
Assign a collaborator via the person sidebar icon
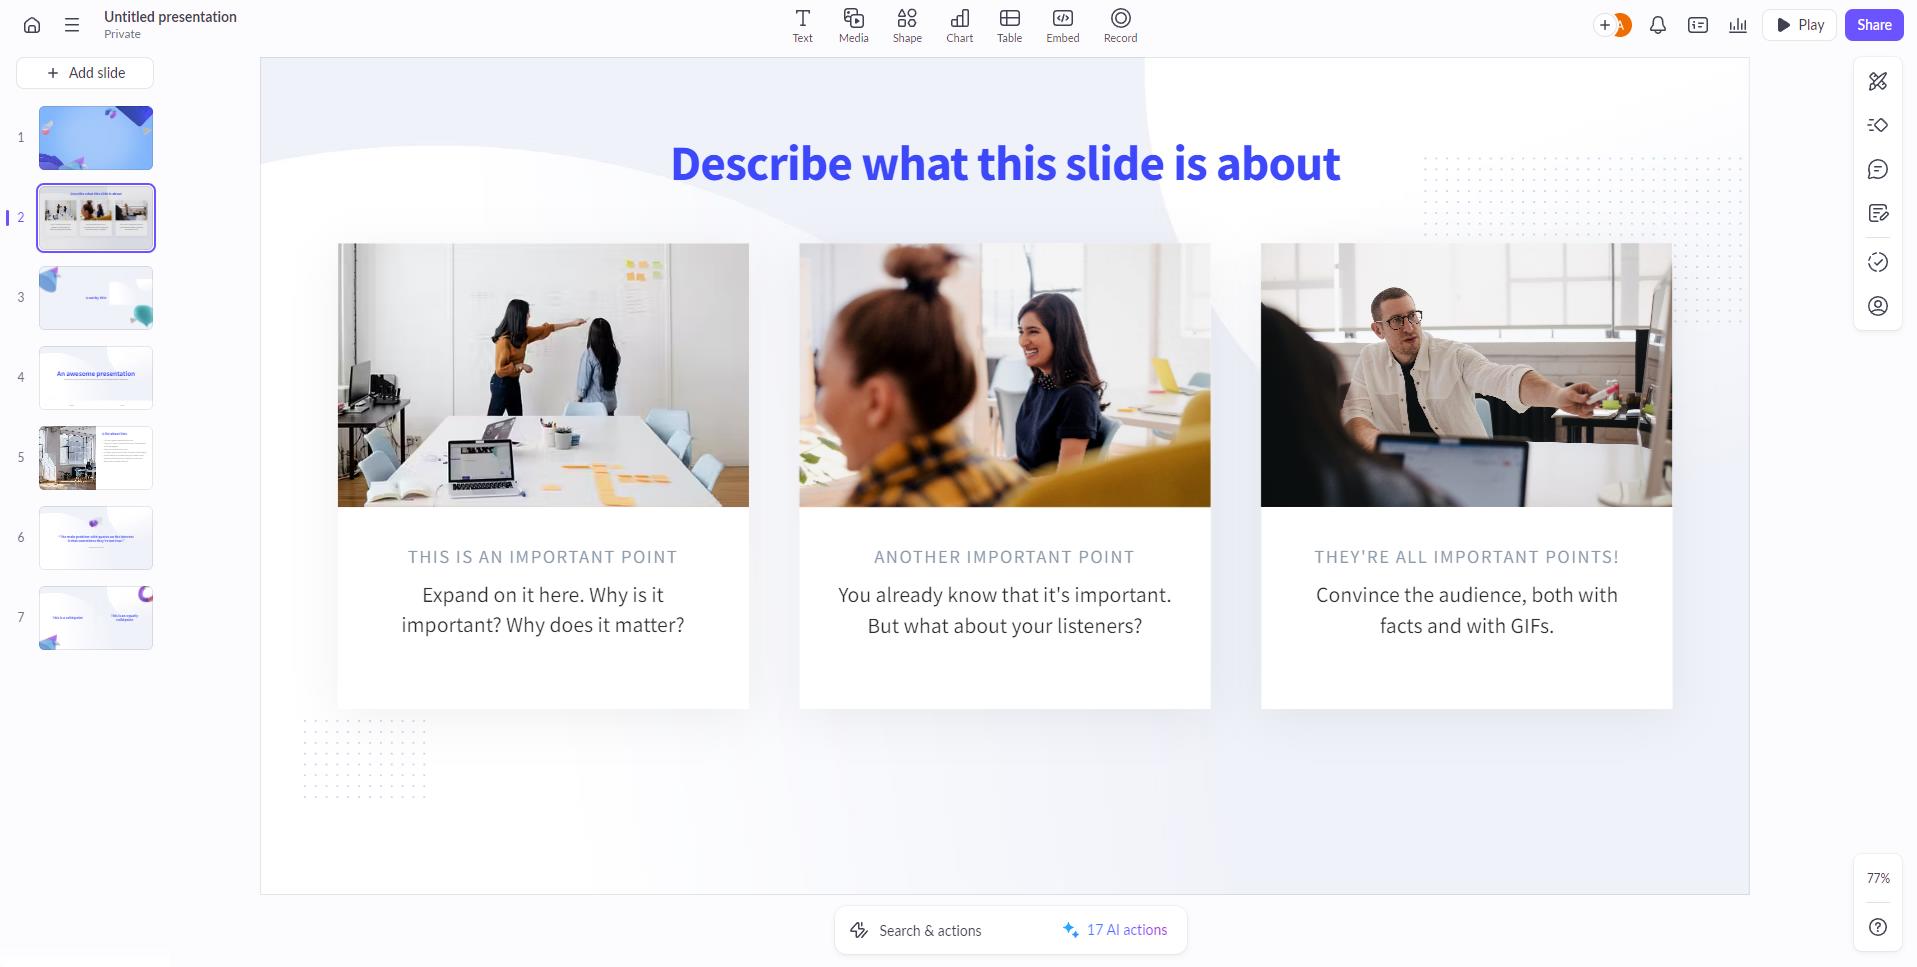coord(1878,306)
